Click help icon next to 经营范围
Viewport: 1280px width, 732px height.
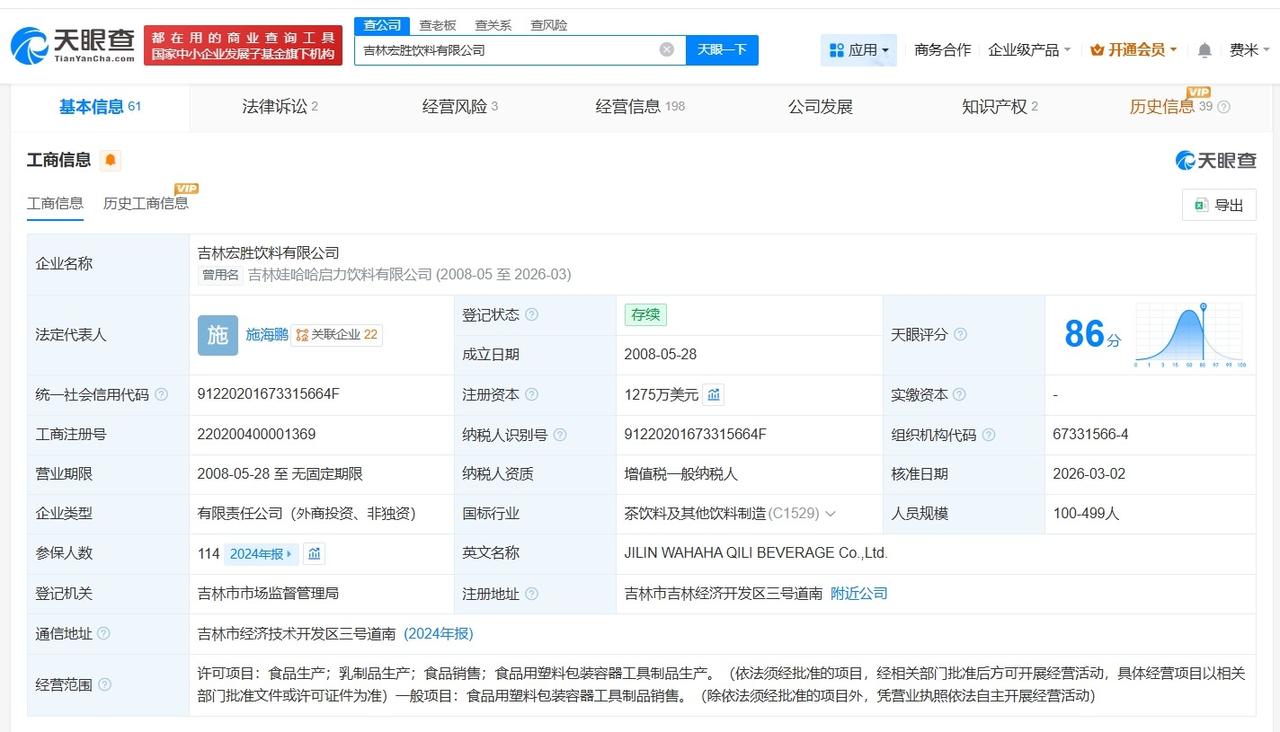click(x=105, y=685)
